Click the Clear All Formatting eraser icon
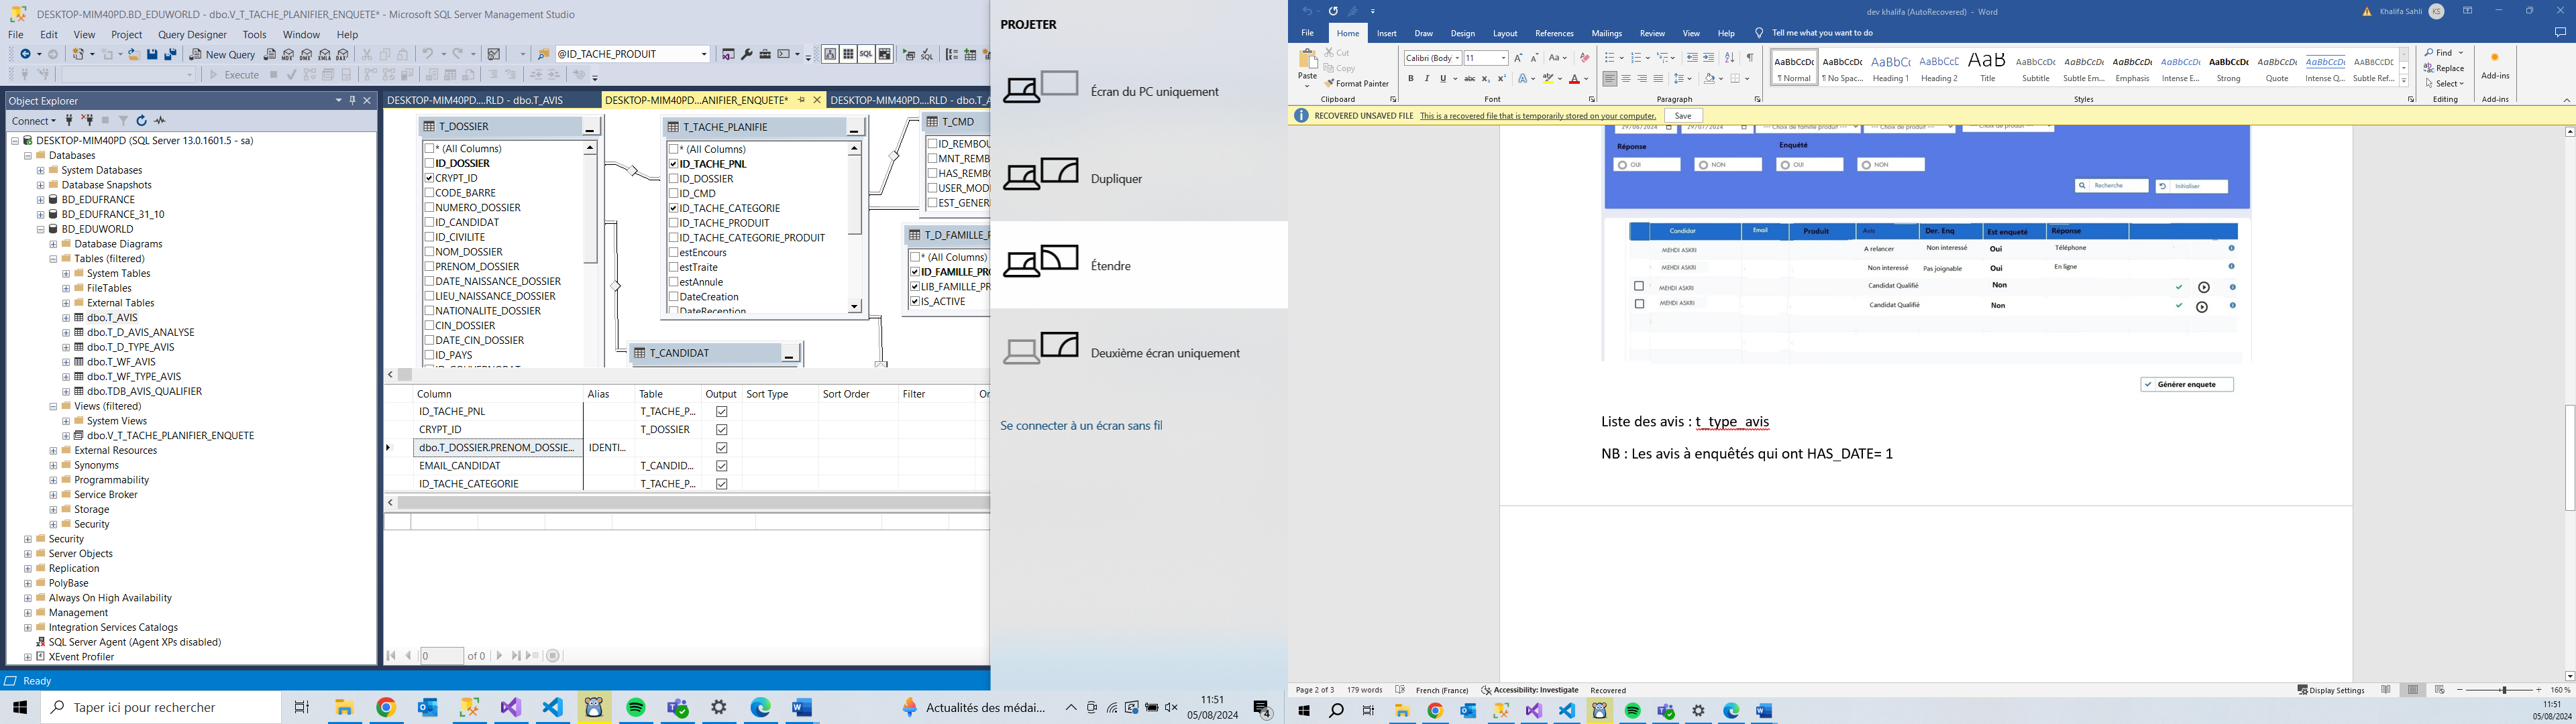This screenshot has height=724, width=2576. (1584, 58)
